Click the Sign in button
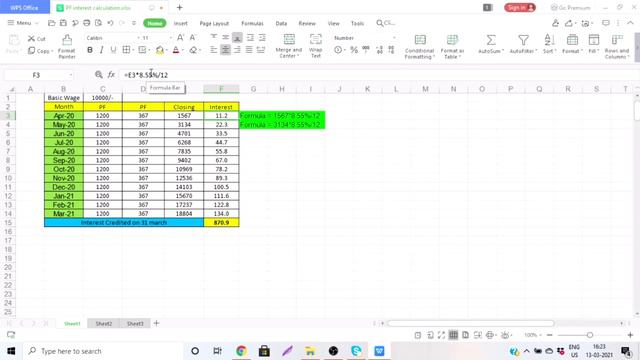Screen dimensions: 640x360 coord(520,8)
